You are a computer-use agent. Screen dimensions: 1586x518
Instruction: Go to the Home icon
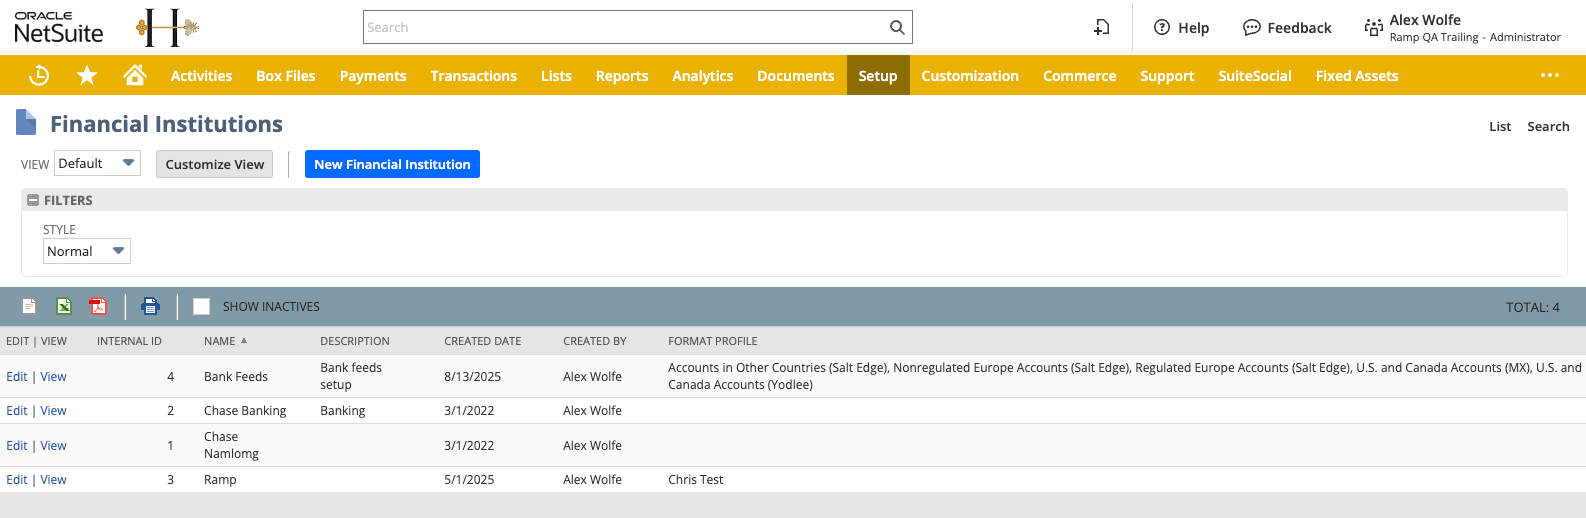[135, 75]
